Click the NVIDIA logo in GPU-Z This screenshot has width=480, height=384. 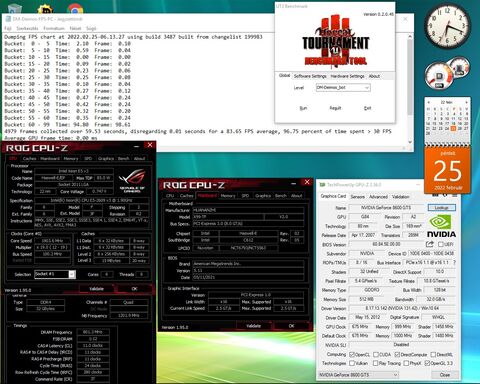(441, 226)
